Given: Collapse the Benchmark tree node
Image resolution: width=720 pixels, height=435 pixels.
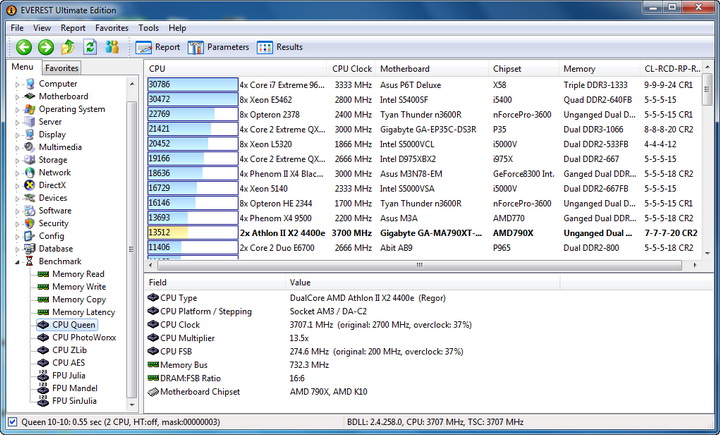Looking at the screenshot, I should tap(17, 262).
